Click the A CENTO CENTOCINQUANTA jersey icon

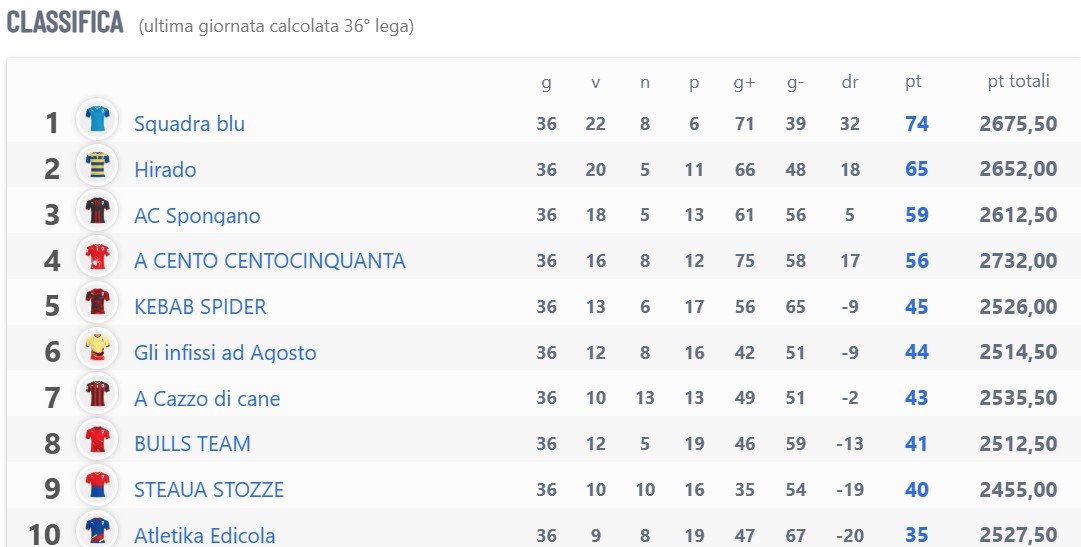click(97, 256)
